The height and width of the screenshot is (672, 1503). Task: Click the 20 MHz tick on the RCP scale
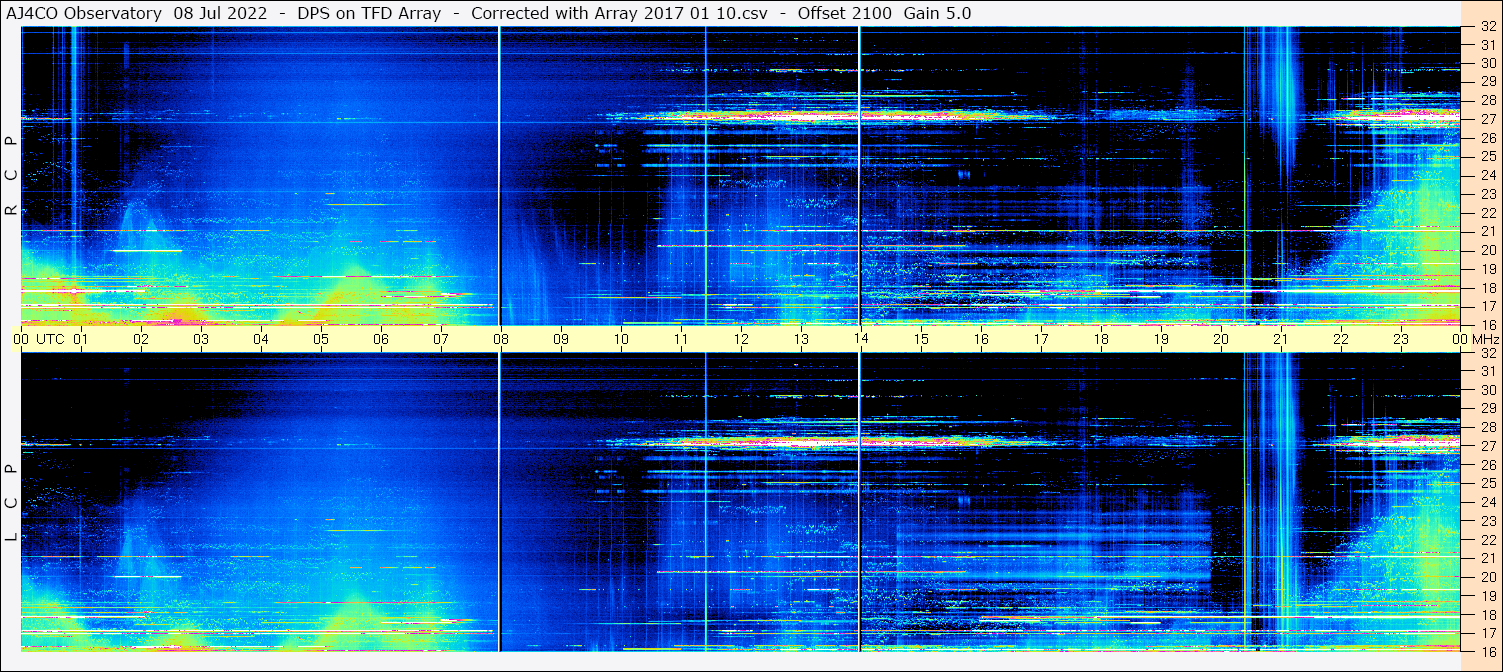(1487, 249)
